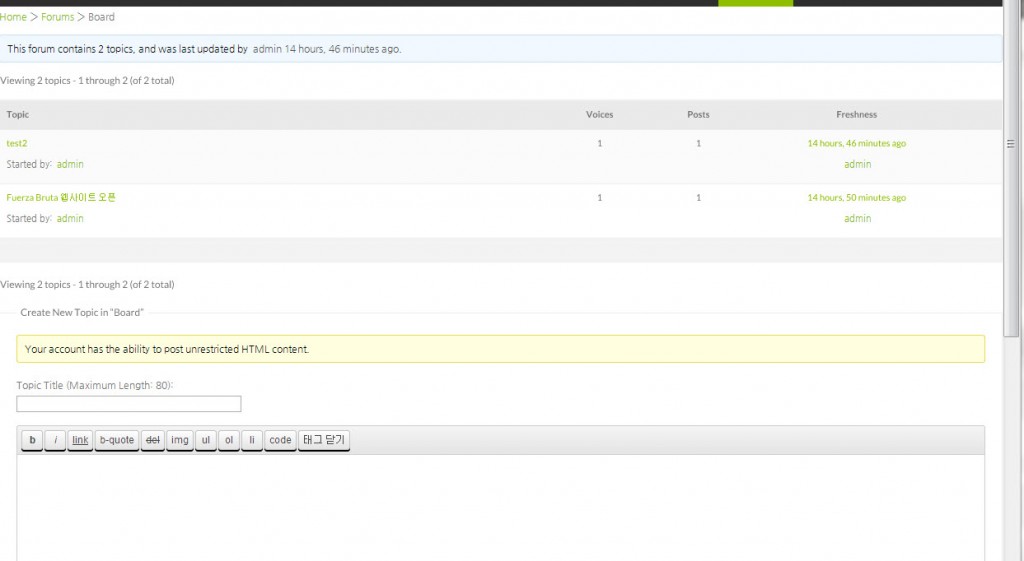
Task: Click the bold 'b' editor button
Action: point(32,440)
